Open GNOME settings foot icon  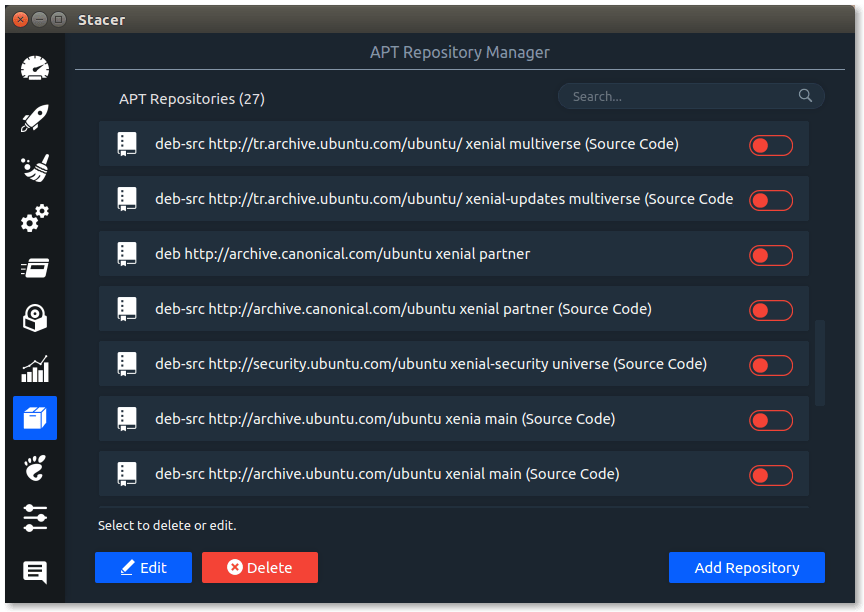click(35, 468)
